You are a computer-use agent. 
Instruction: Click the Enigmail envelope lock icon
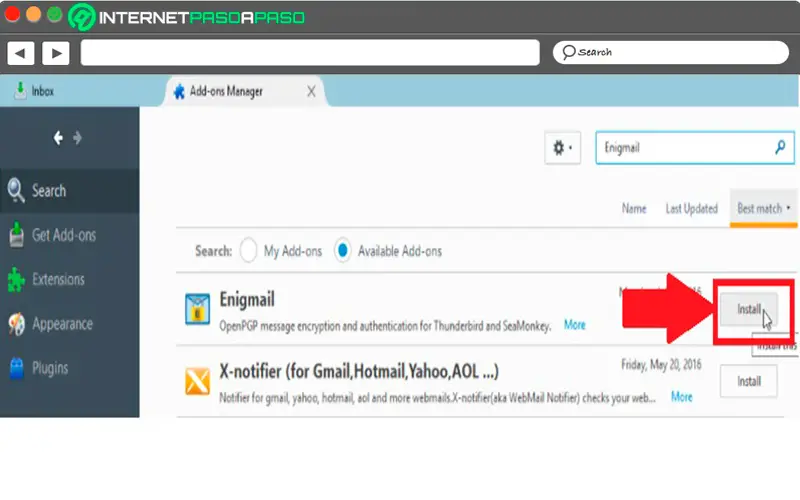pyautogui.click(x=197, y=309)
